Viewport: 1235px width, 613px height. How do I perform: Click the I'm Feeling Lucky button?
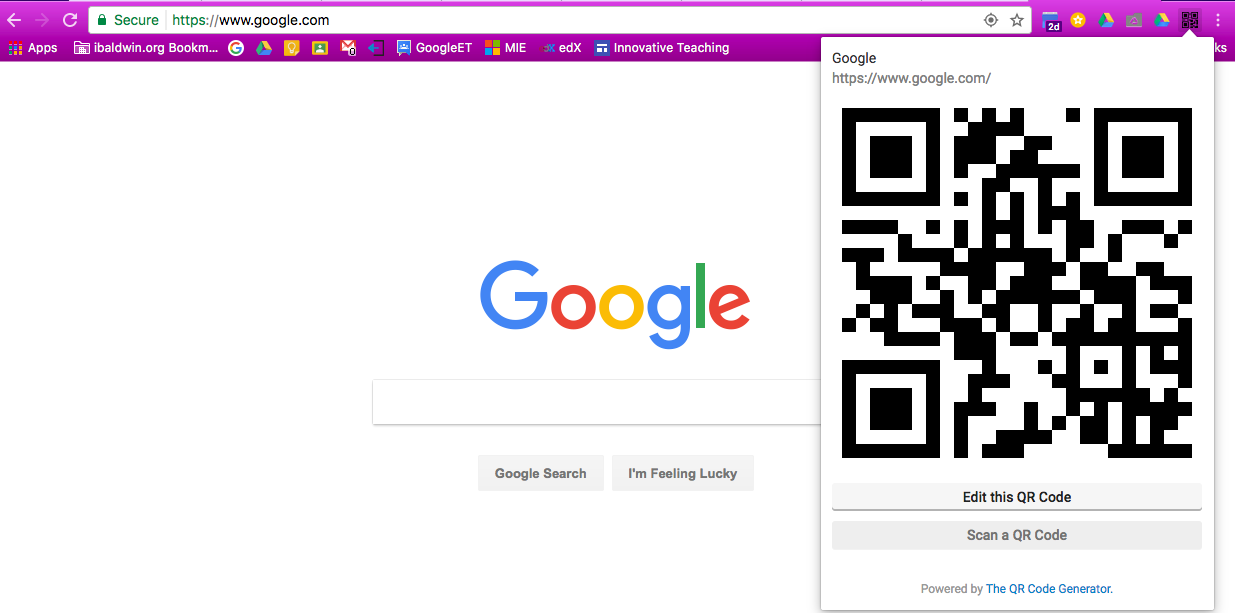point(683,473)
